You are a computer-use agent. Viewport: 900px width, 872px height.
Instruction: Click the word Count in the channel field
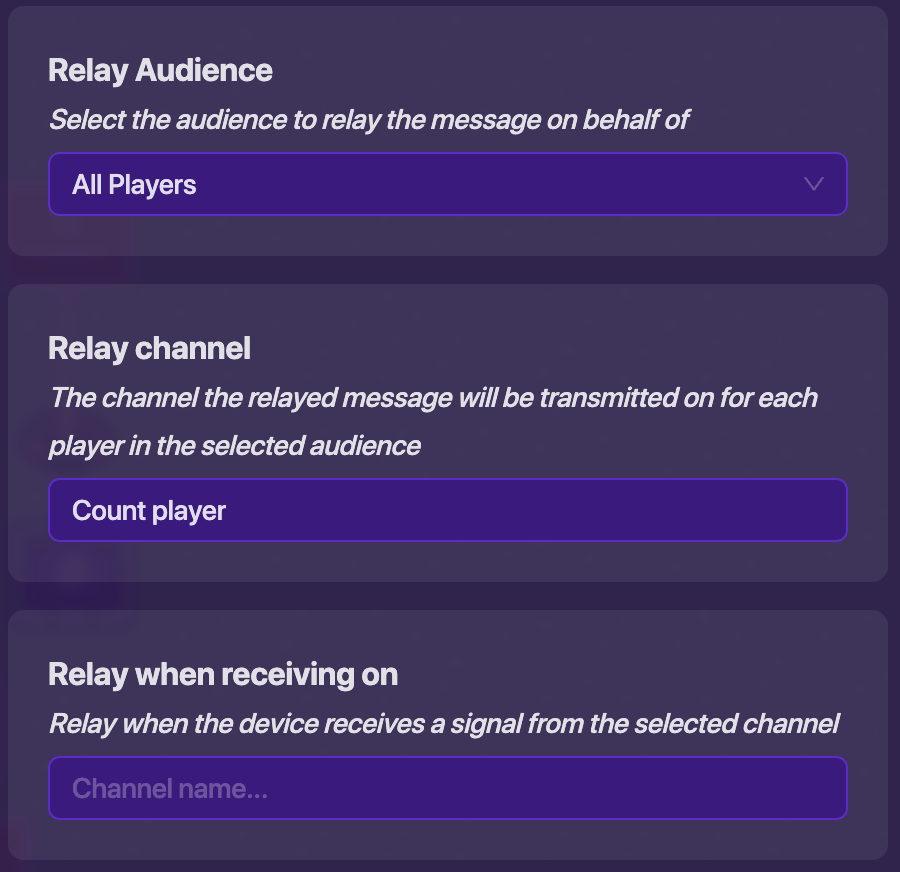[109, 511]
